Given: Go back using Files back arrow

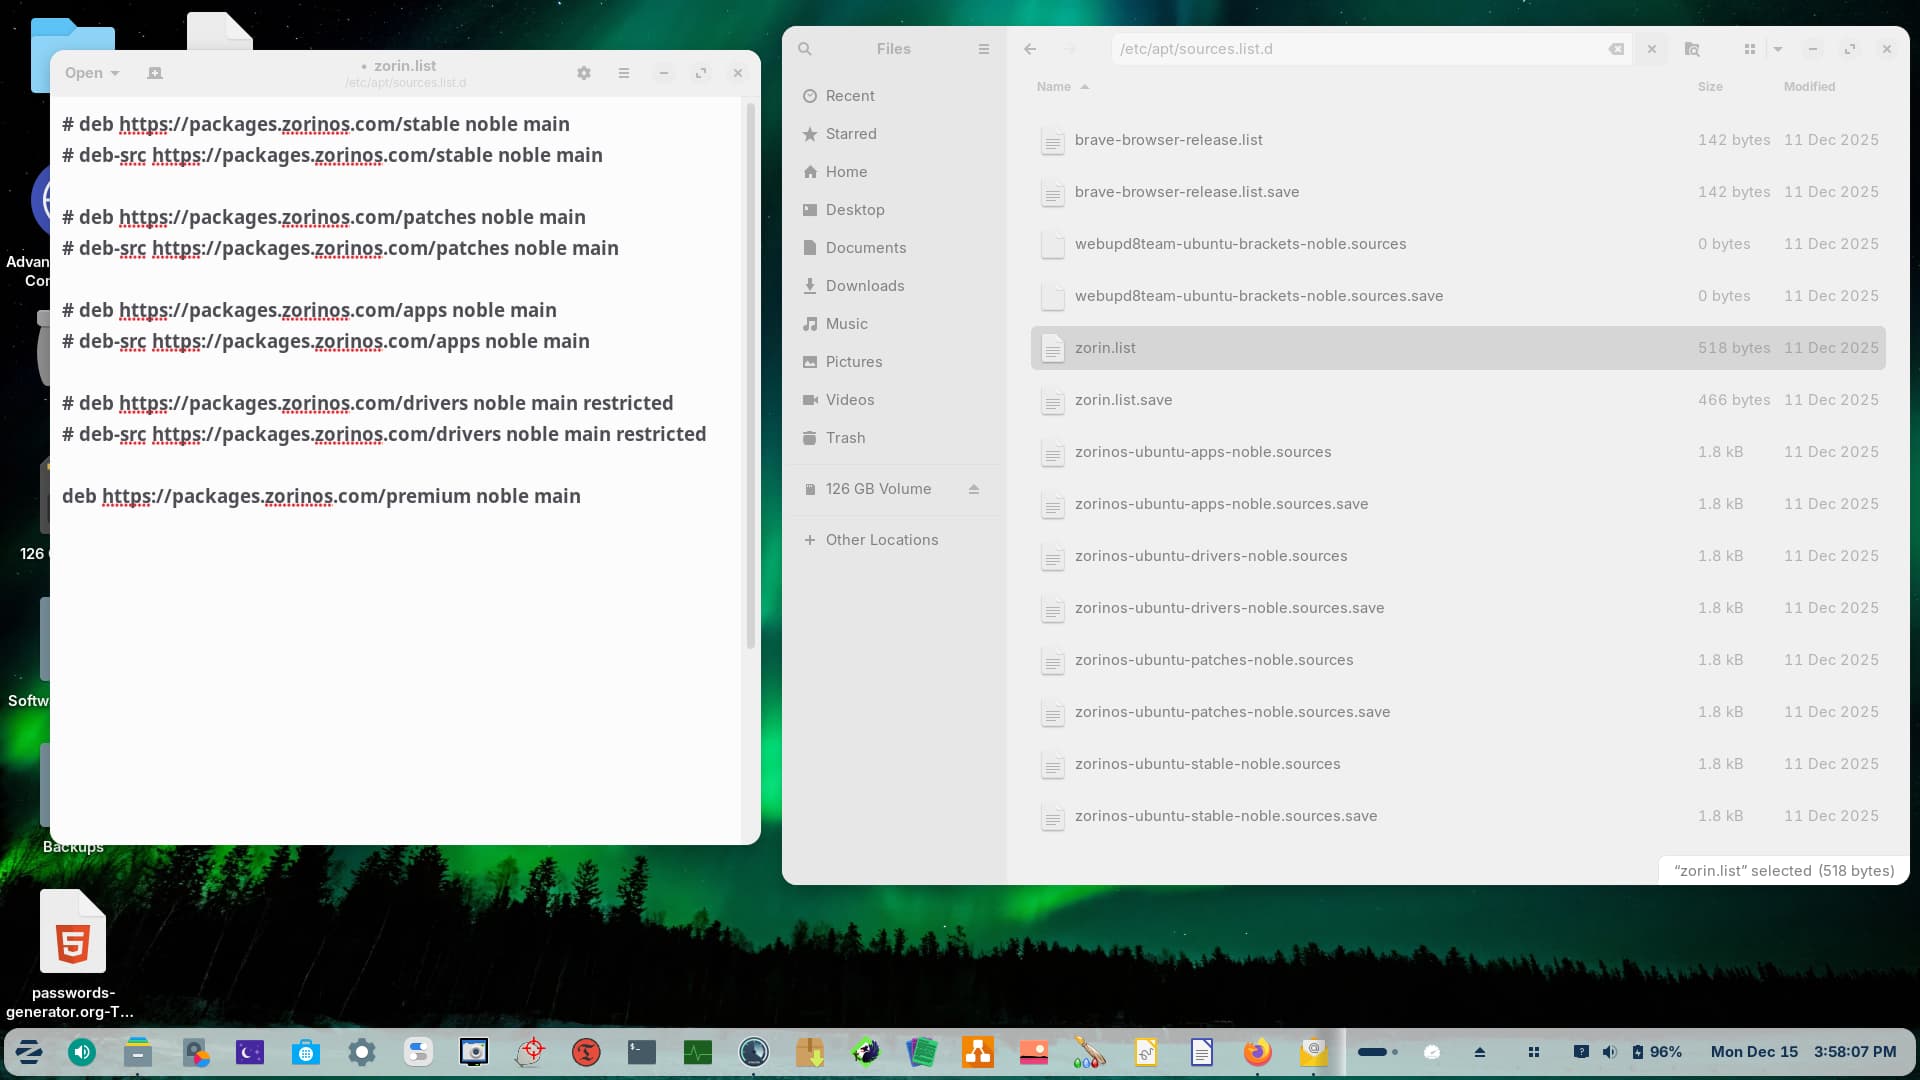Looking at the screenshot, I should tap(1030, 49).
